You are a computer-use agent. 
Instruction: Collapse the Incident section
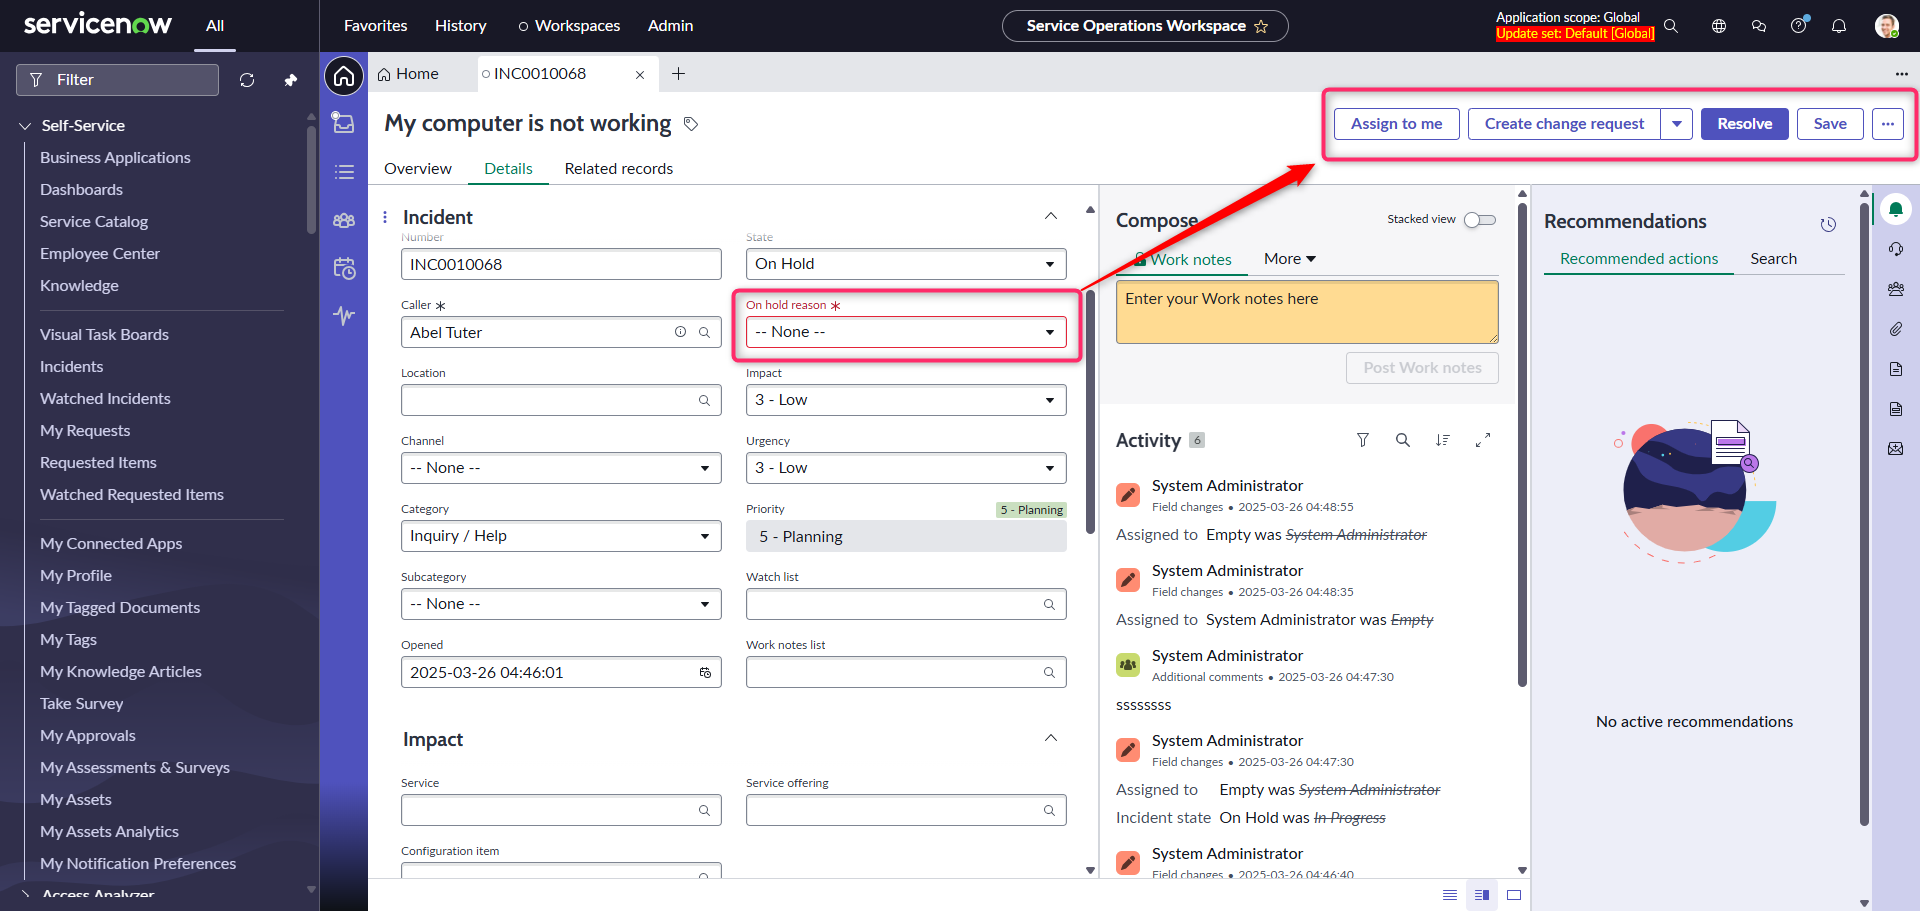click(1051, 217)
